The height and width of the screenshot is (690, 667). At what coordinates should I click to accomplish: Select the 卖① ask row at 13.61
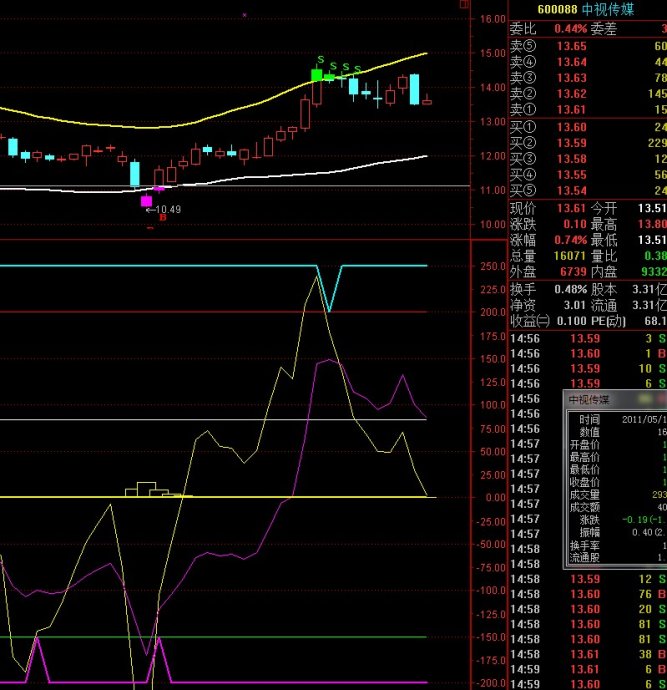tap(588, 110)
